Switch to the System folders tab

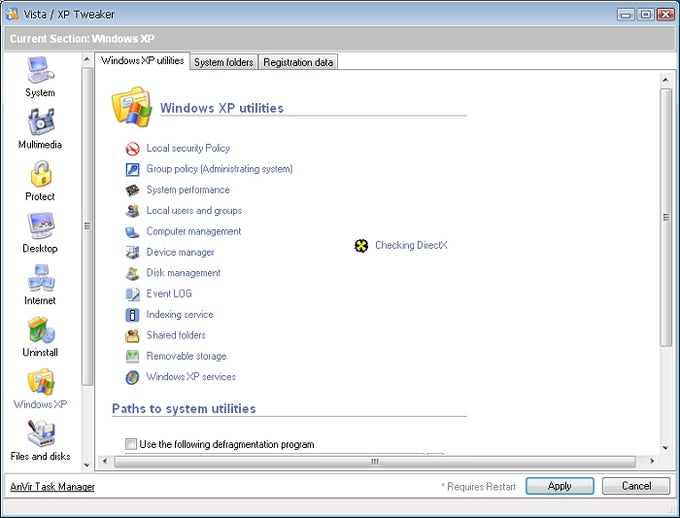pyautogui.click(x=224, y=62)
